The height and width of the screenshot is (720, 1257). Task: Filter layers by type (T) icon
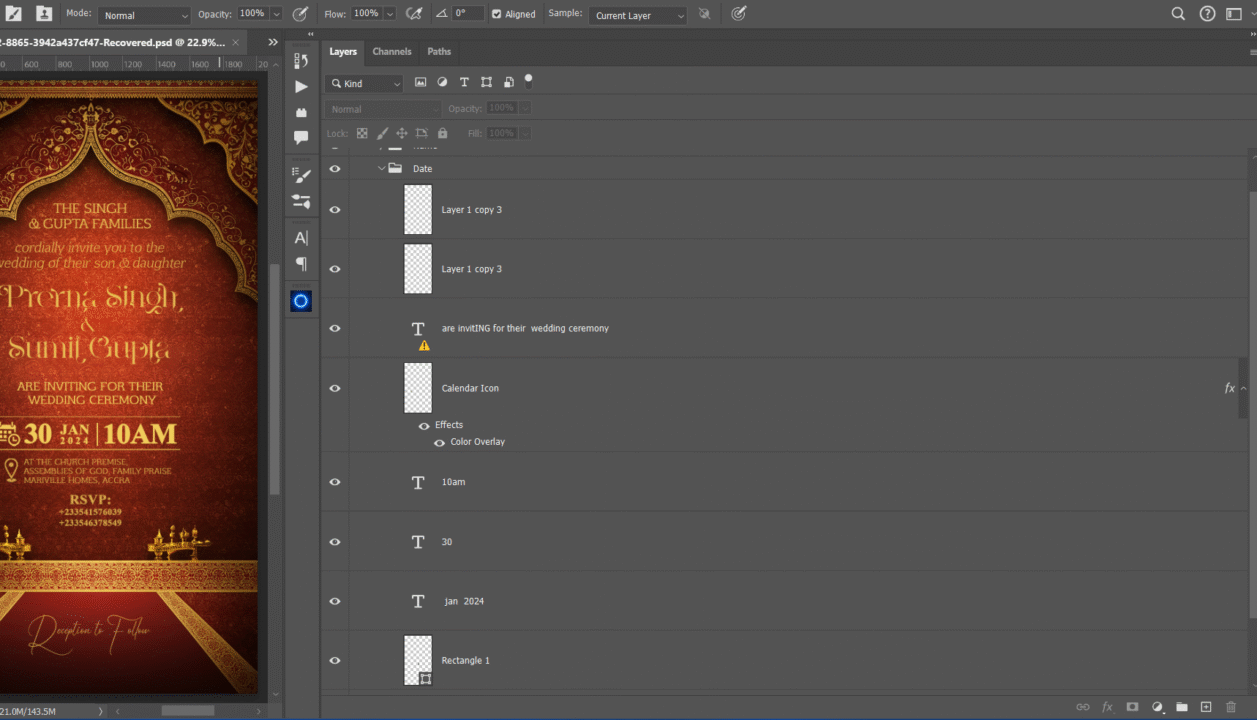pyautogui.click(x=464, y=83)
